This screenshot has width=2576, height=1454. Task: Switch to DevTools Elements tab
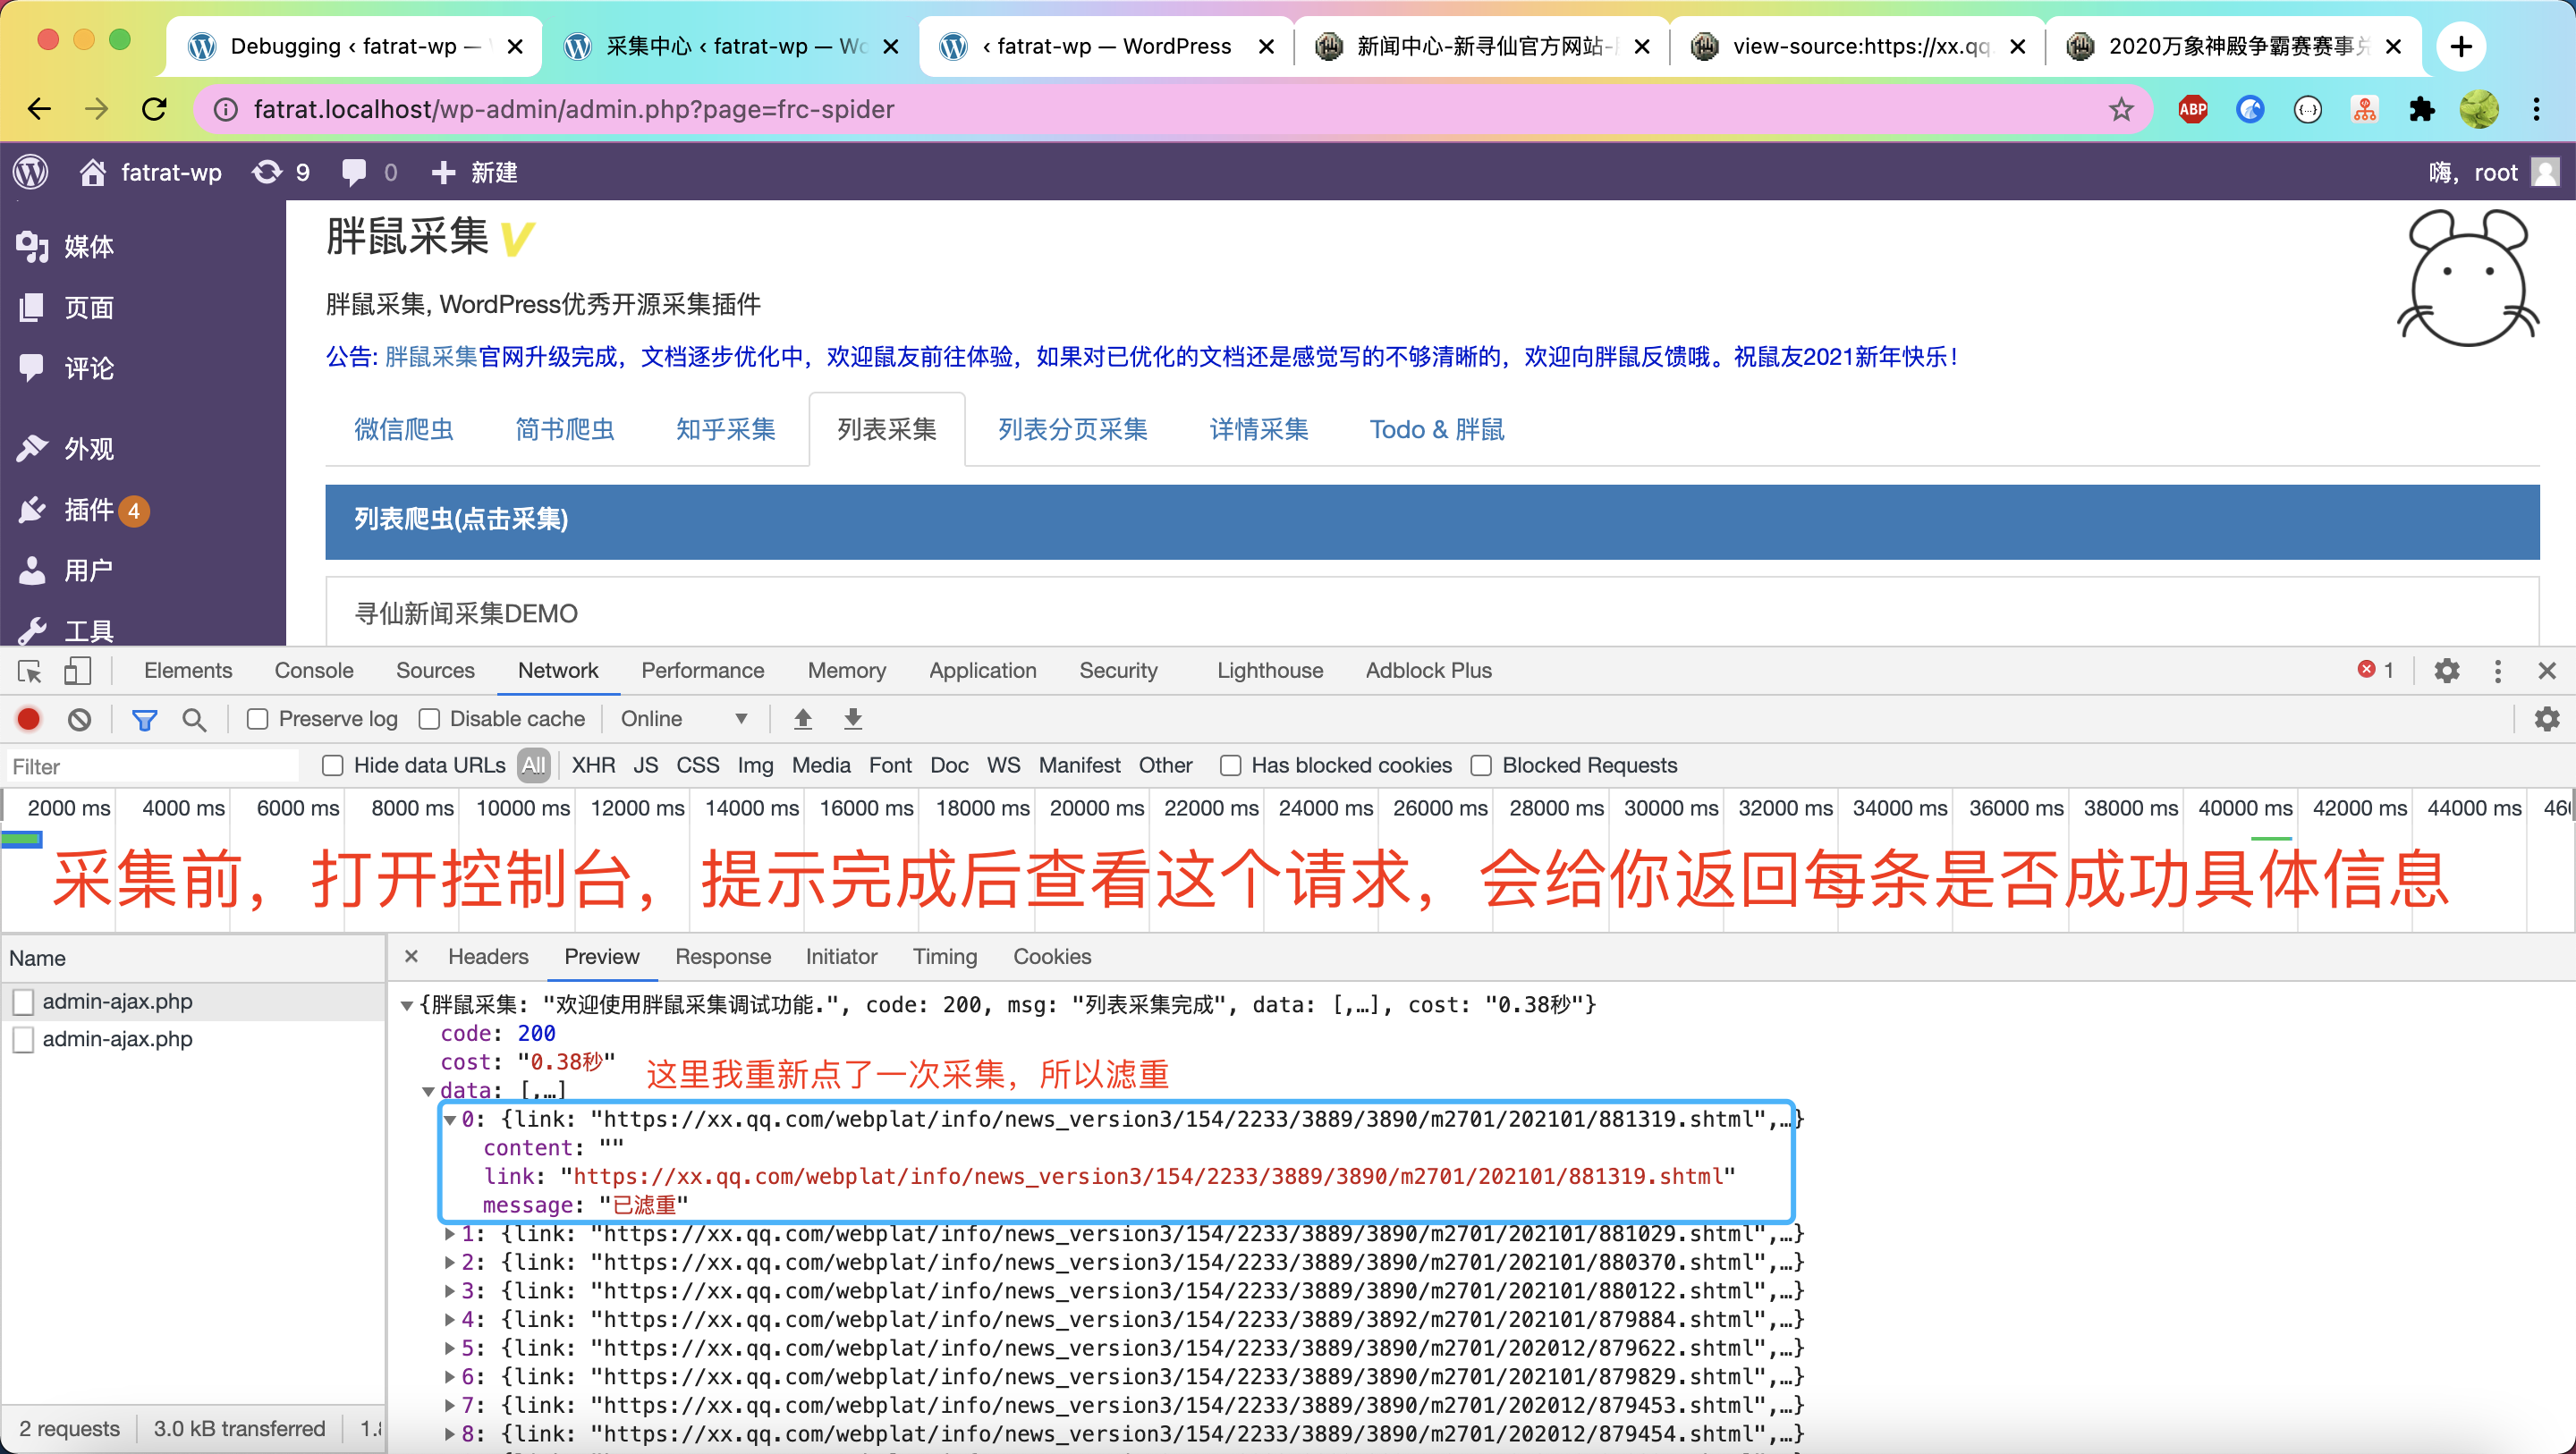(x=188, y=671)
